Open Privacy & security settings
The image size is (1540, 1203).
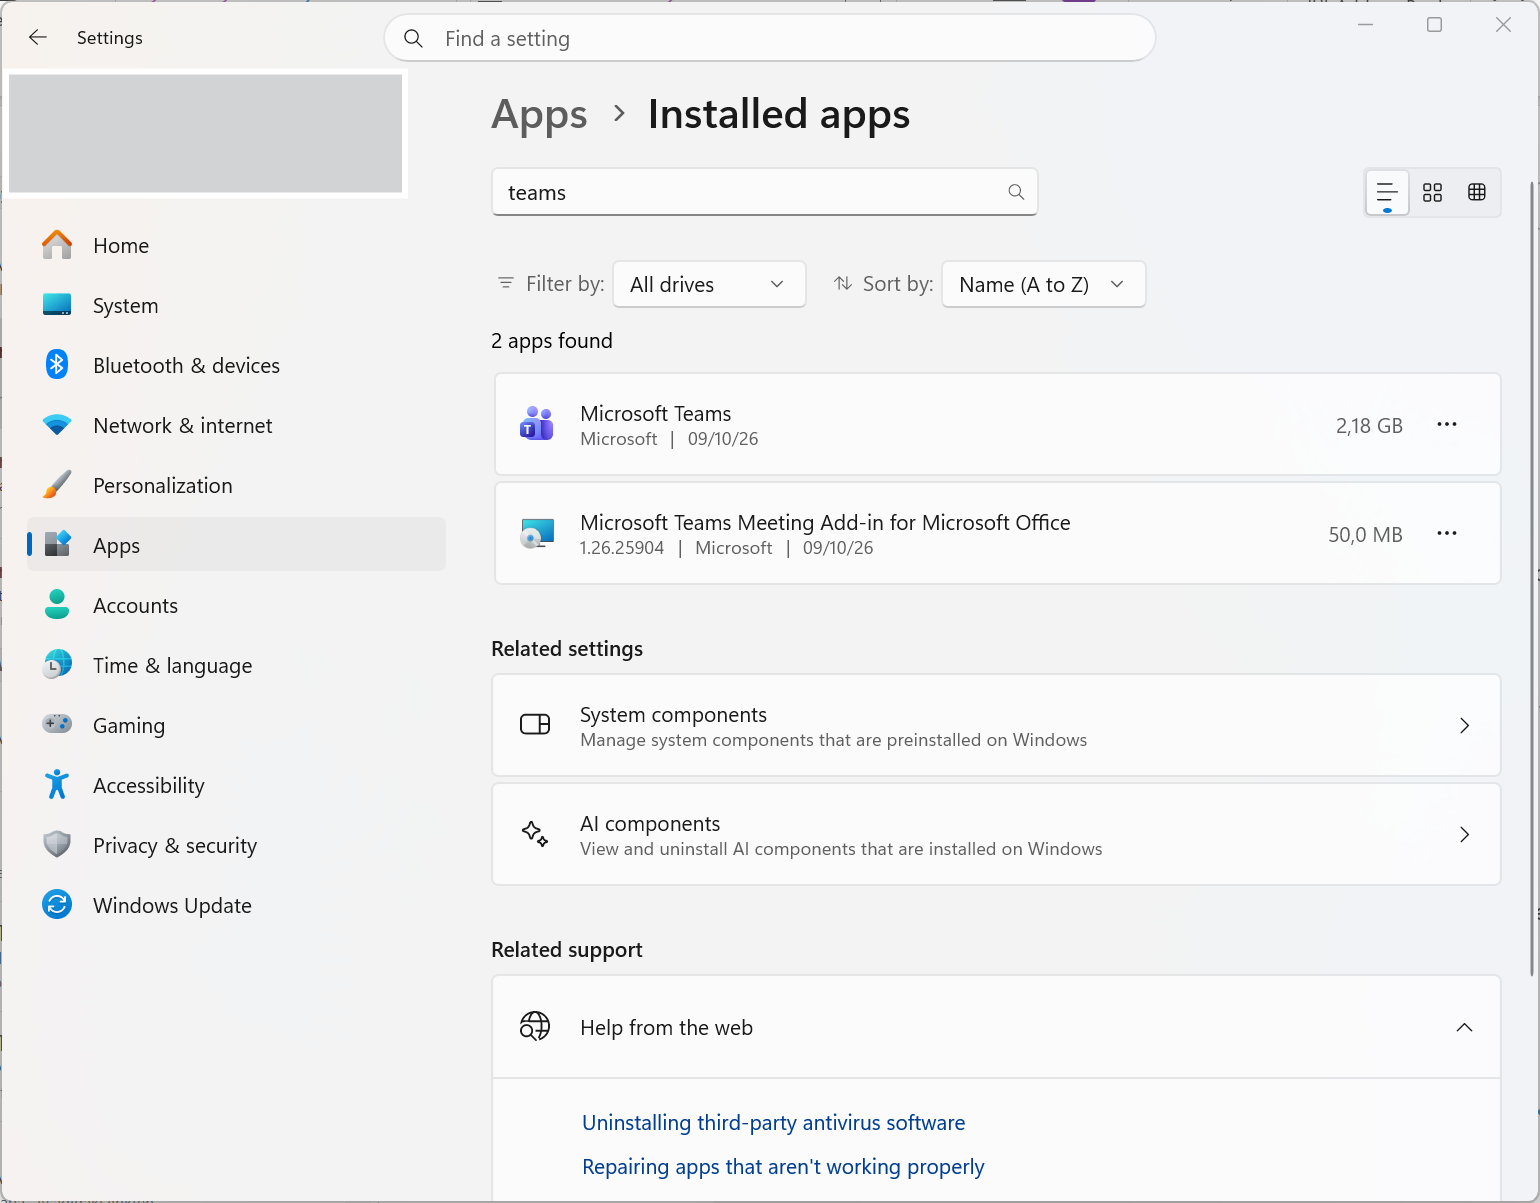tap(236, 846)
